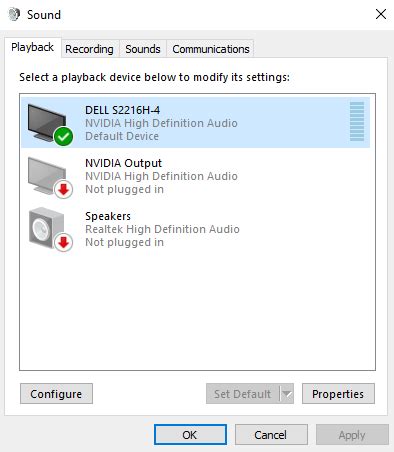The height and width of the screenshot is (452, 394).
Task: Click the Configure button
Action: (56, 394)
